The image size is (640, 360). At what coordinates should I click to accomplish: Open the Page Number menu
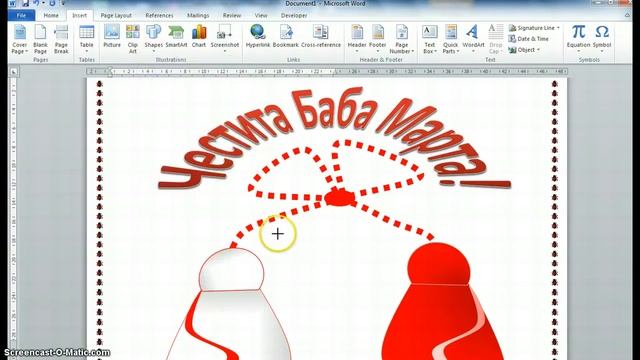click(401, 40)
